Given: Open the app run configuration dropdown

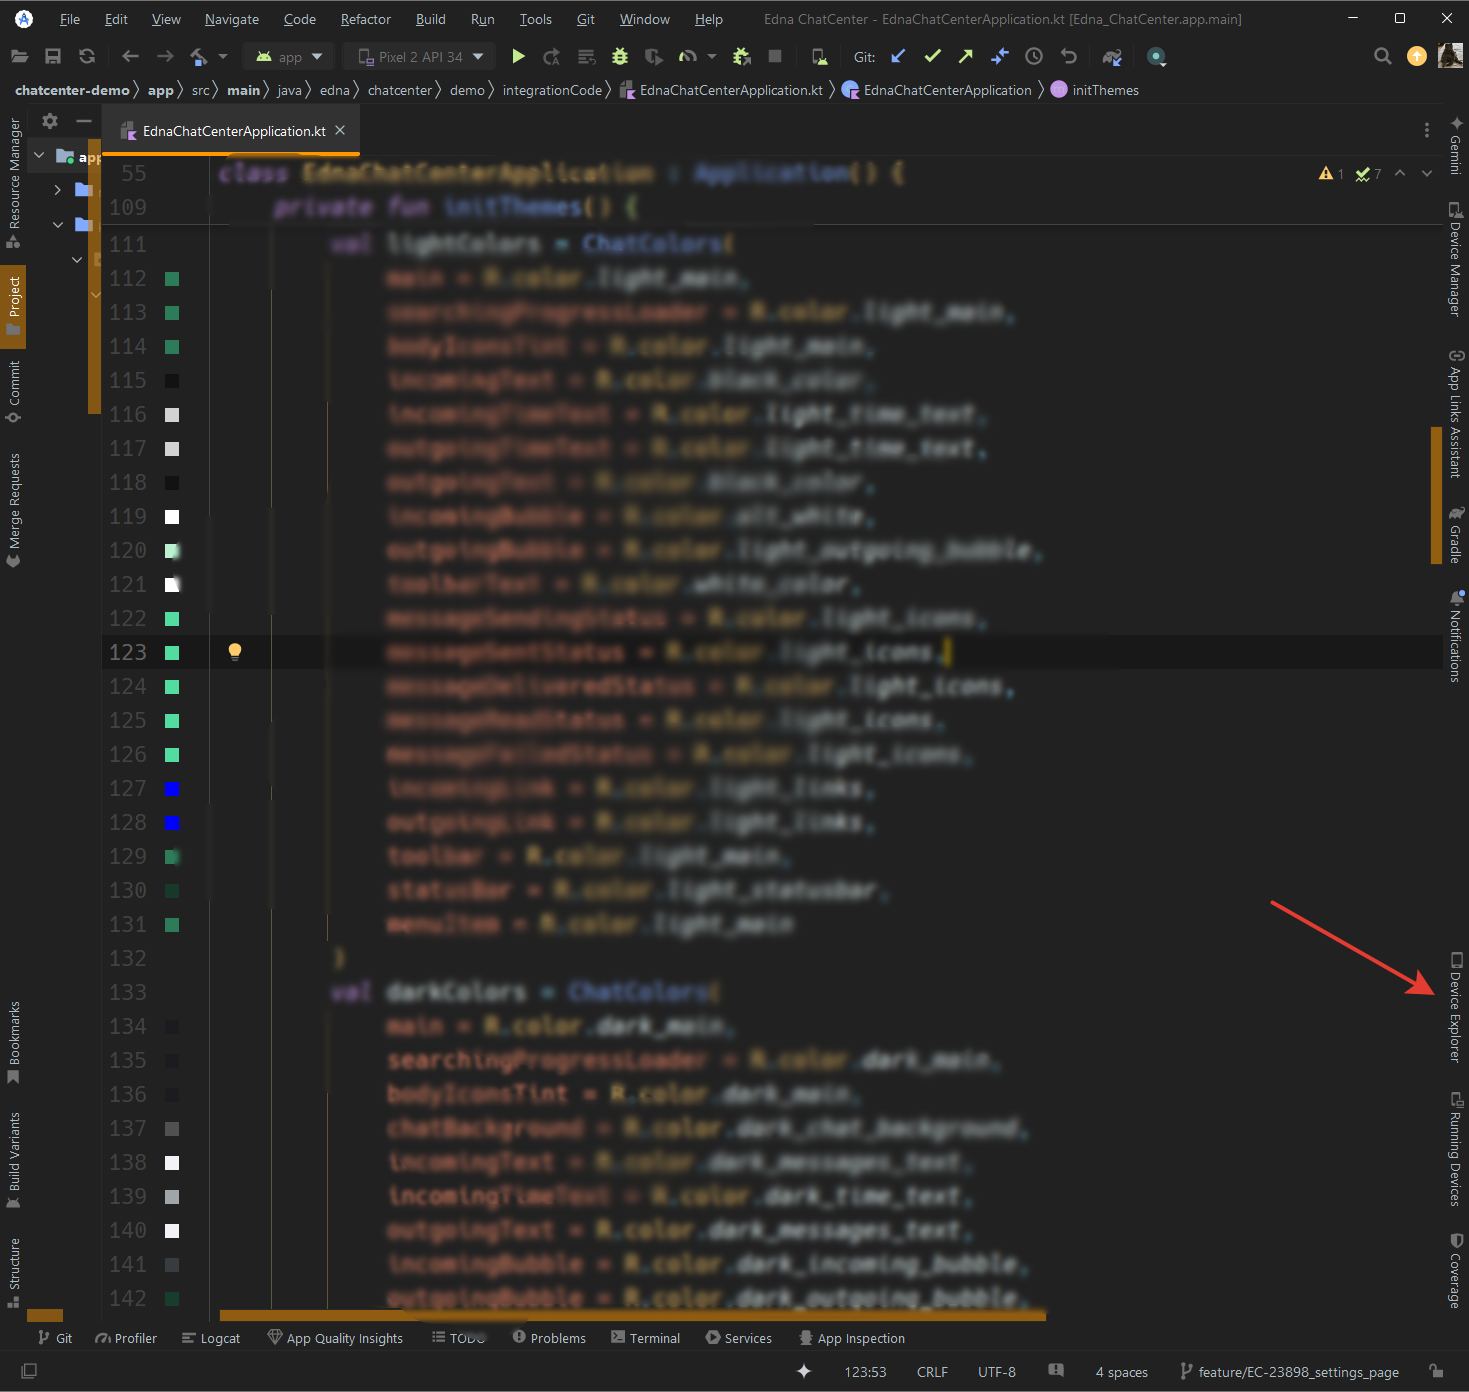Looking at the screenshot, I should tap(288, 56).
